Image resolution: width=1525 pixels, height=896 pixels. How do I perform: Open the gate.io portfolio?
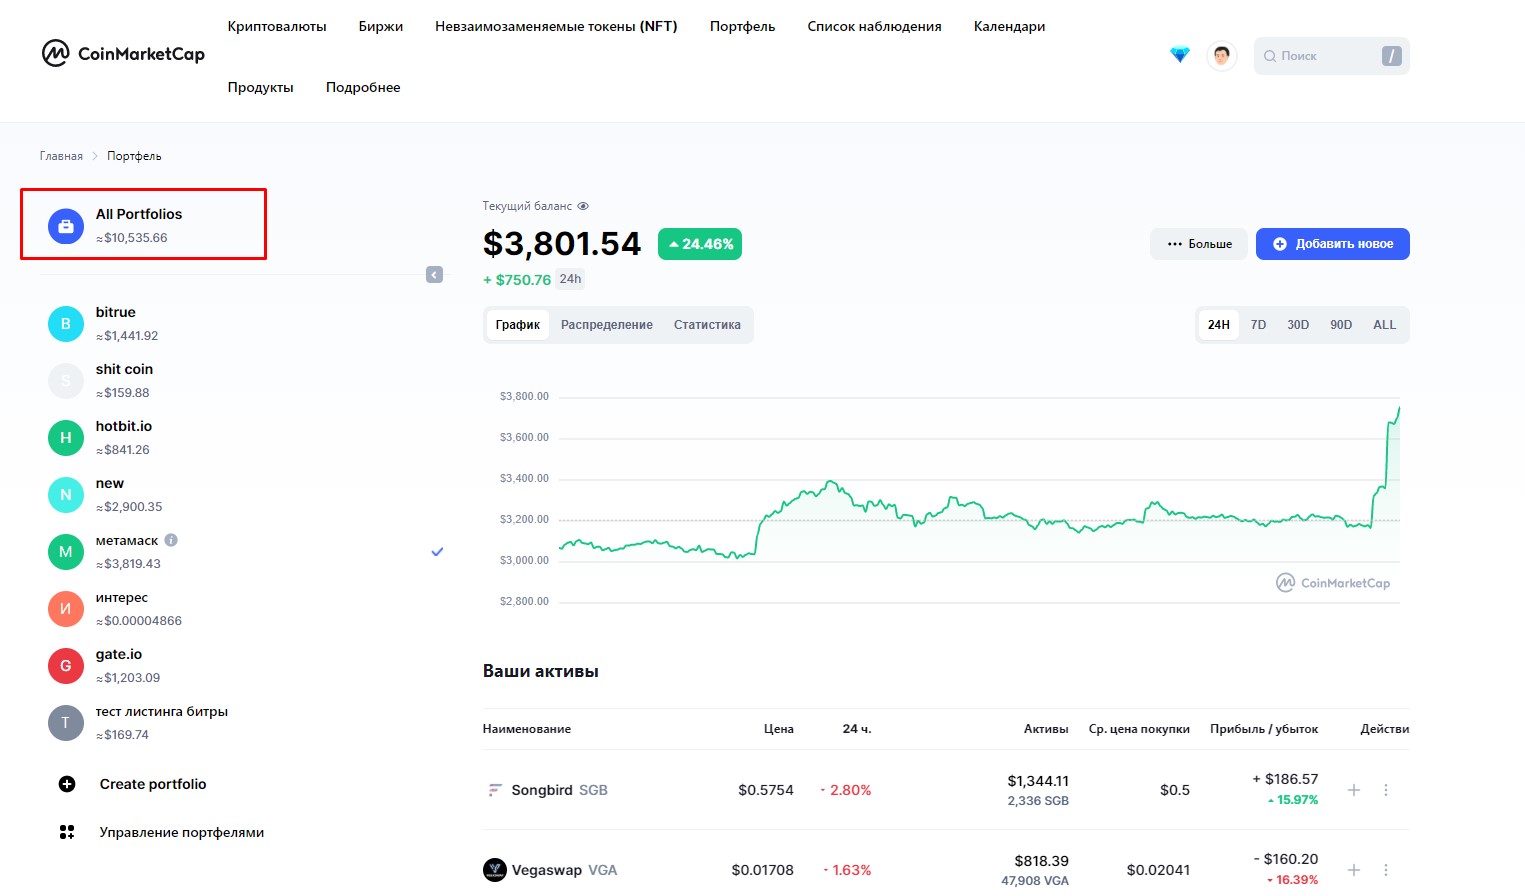pyautogui.click(x=245, y=666)
